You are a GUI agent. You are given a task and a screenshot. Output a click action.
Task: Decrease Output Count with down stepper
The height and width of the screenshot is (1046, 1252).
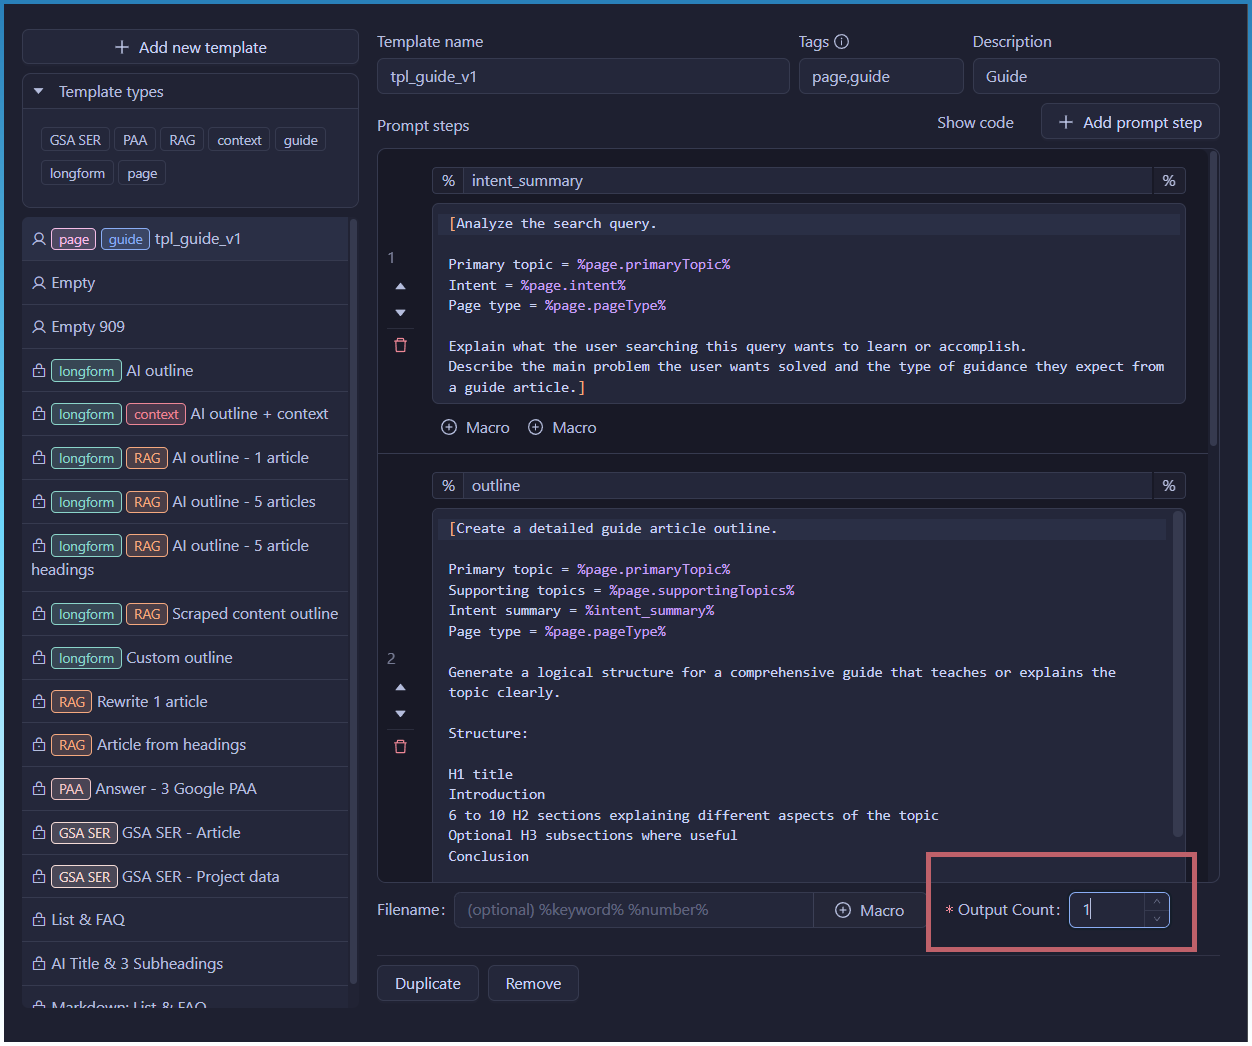(x=1156, y=918)
